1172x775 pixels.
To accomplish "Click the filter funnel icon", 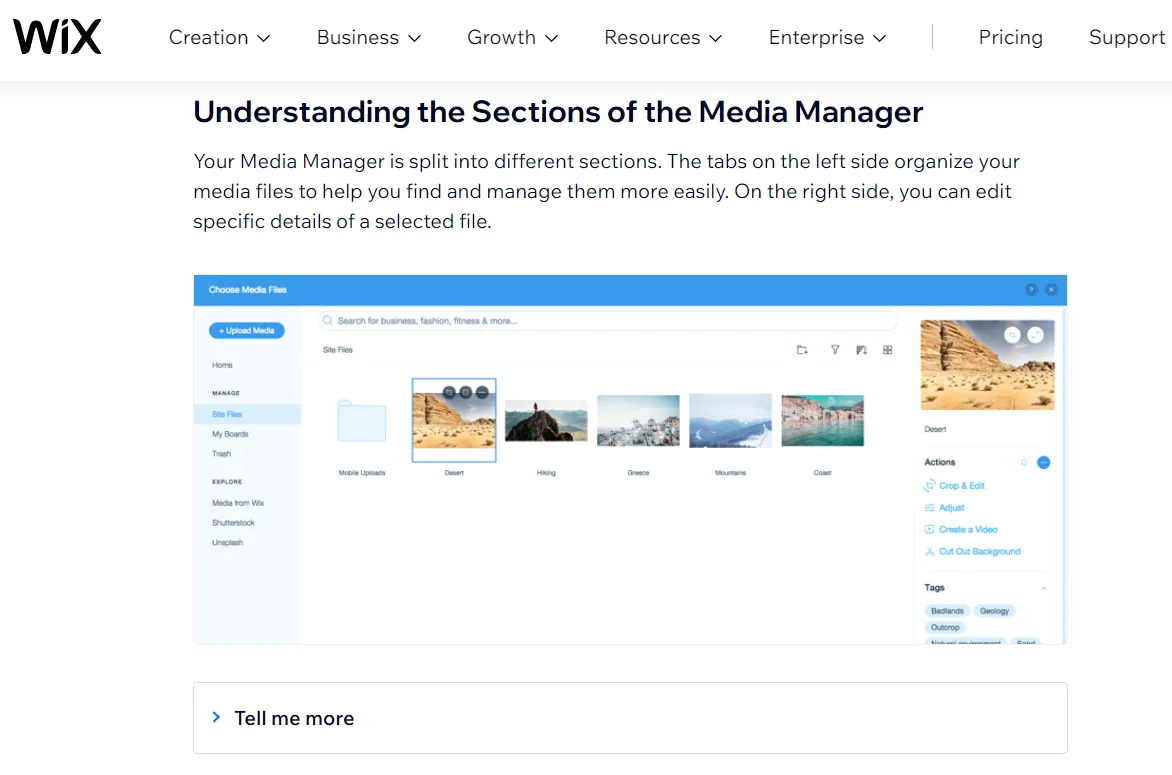I will tap(835, 350).
